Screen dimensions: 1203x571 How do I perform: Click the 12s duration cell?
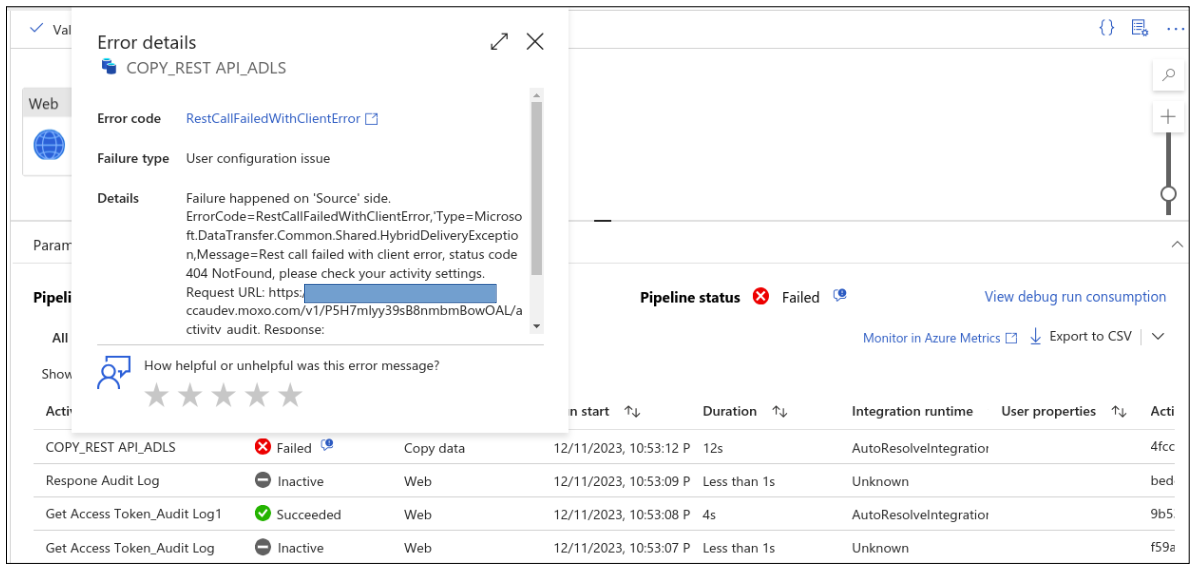(x=712, y=448)
